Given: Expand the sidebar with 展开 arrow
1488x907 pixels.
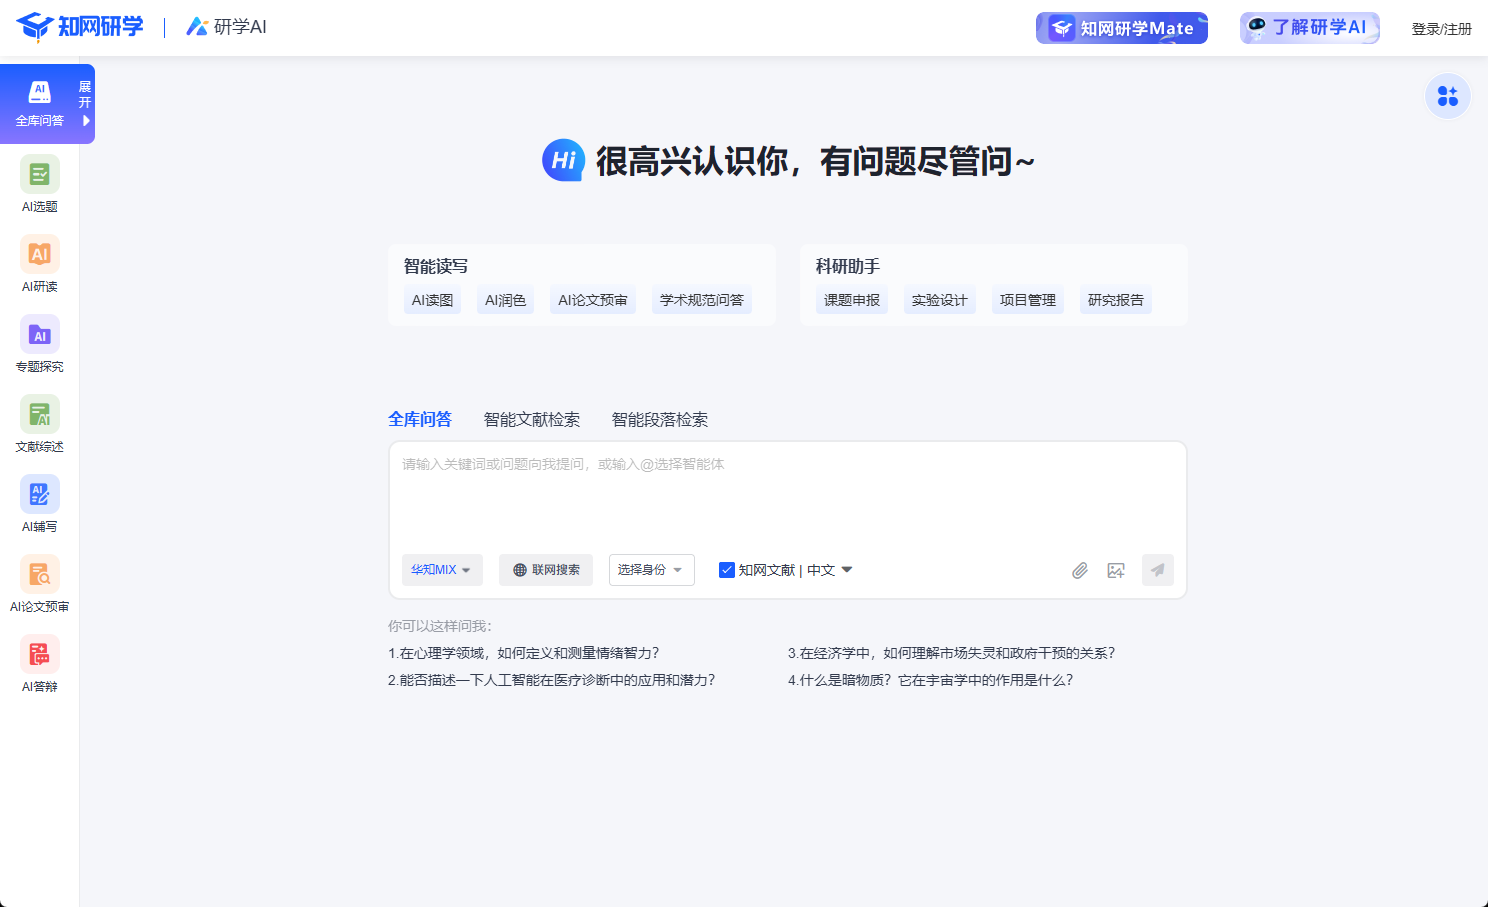Looking at the screenshot, I should point(86,104).
